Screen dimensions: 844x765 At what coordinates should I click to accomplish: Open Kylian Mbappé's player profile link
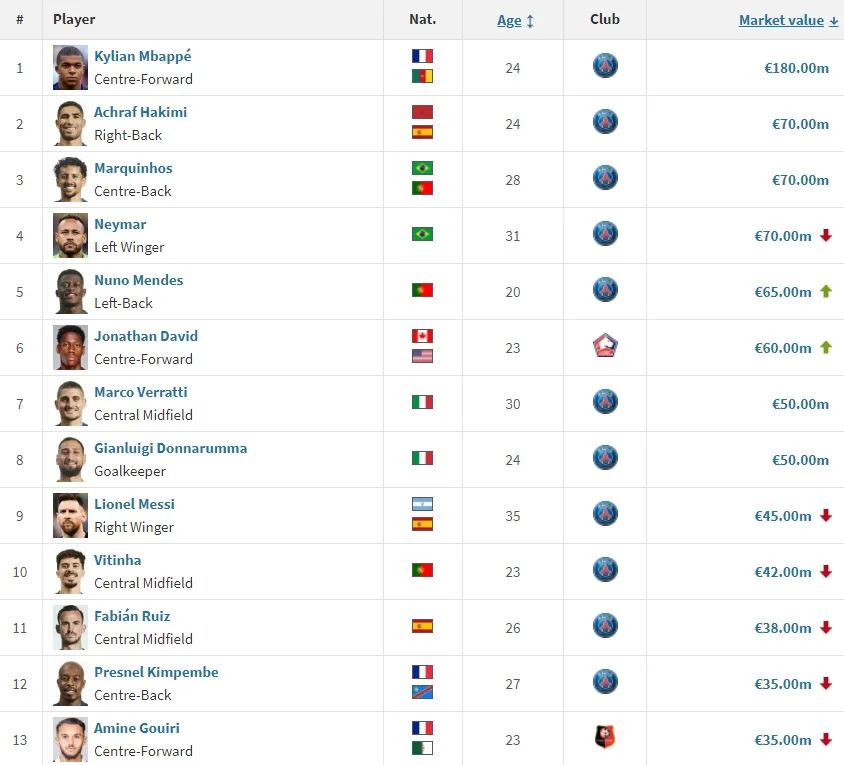coord(142,56)
